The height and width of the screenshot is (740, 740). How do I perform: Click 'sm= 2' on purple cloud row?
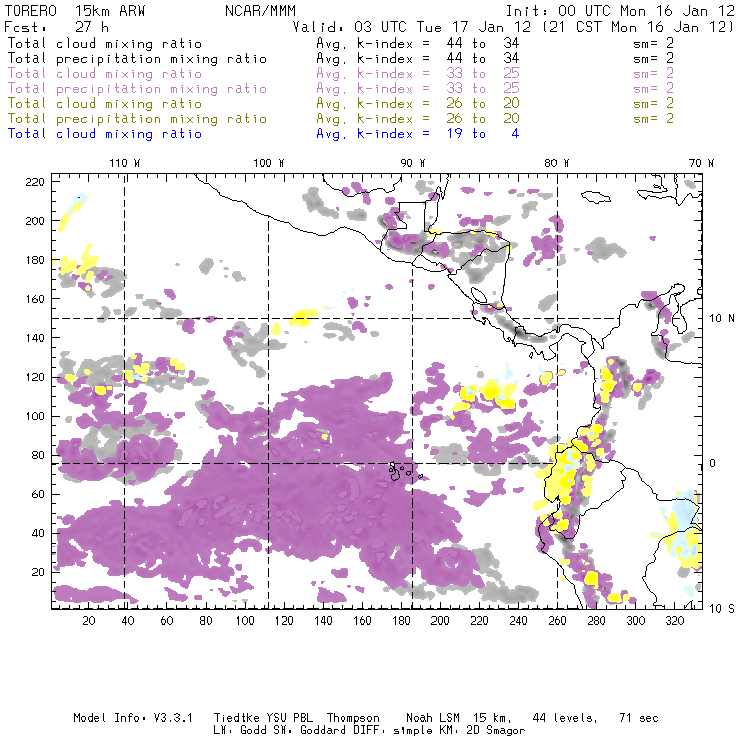pyautogui.click(x=653, y=74)
